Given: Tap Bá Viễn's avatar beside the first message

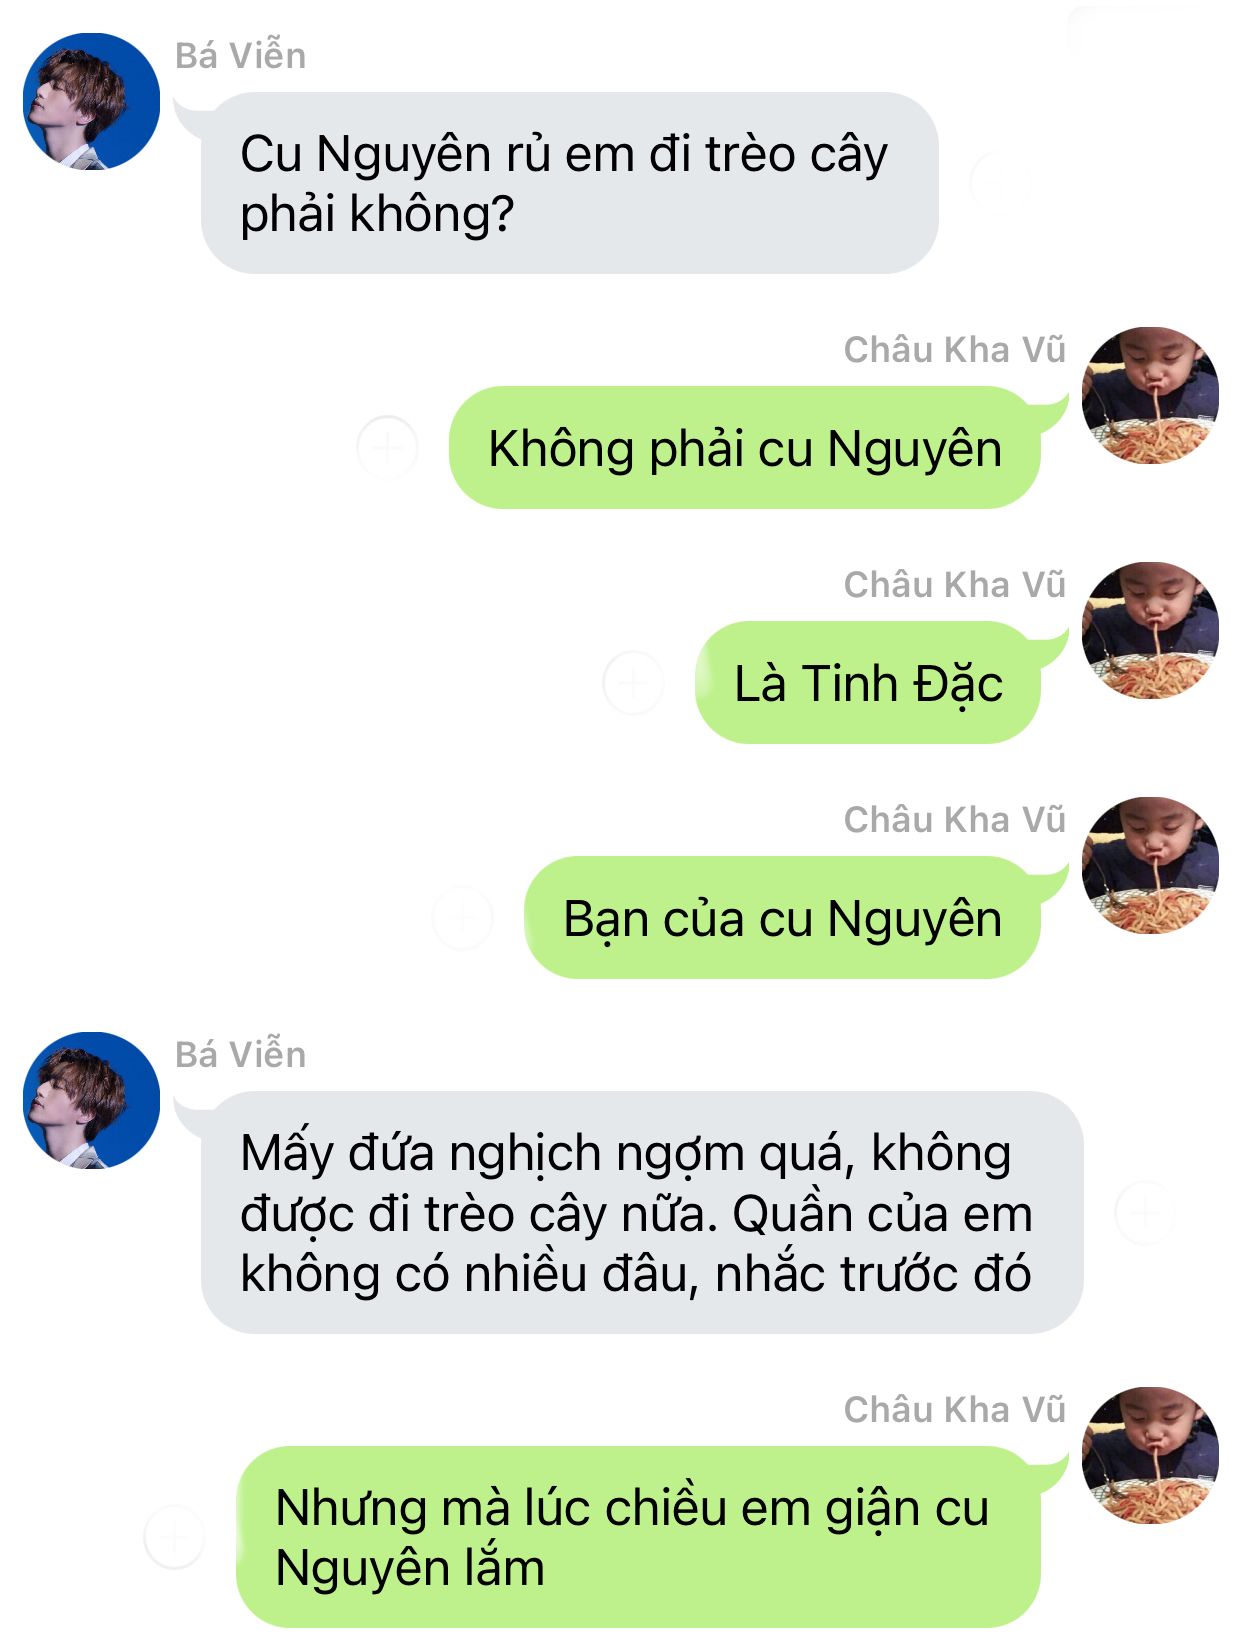Looking at the screenshot, I should tap(91, 101).
